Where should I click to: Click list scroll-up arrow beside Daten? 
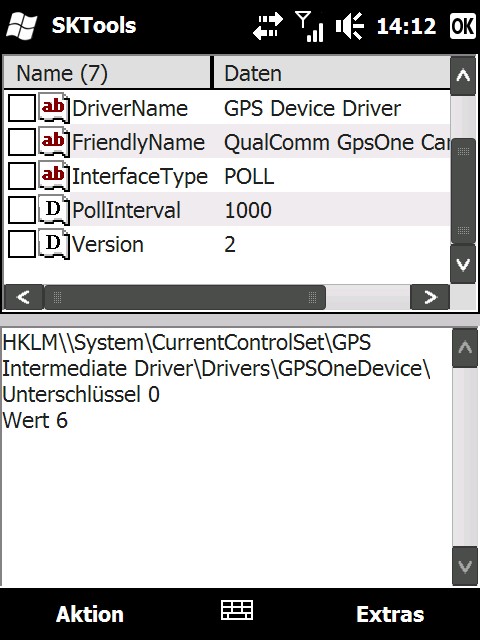point(463,76)
